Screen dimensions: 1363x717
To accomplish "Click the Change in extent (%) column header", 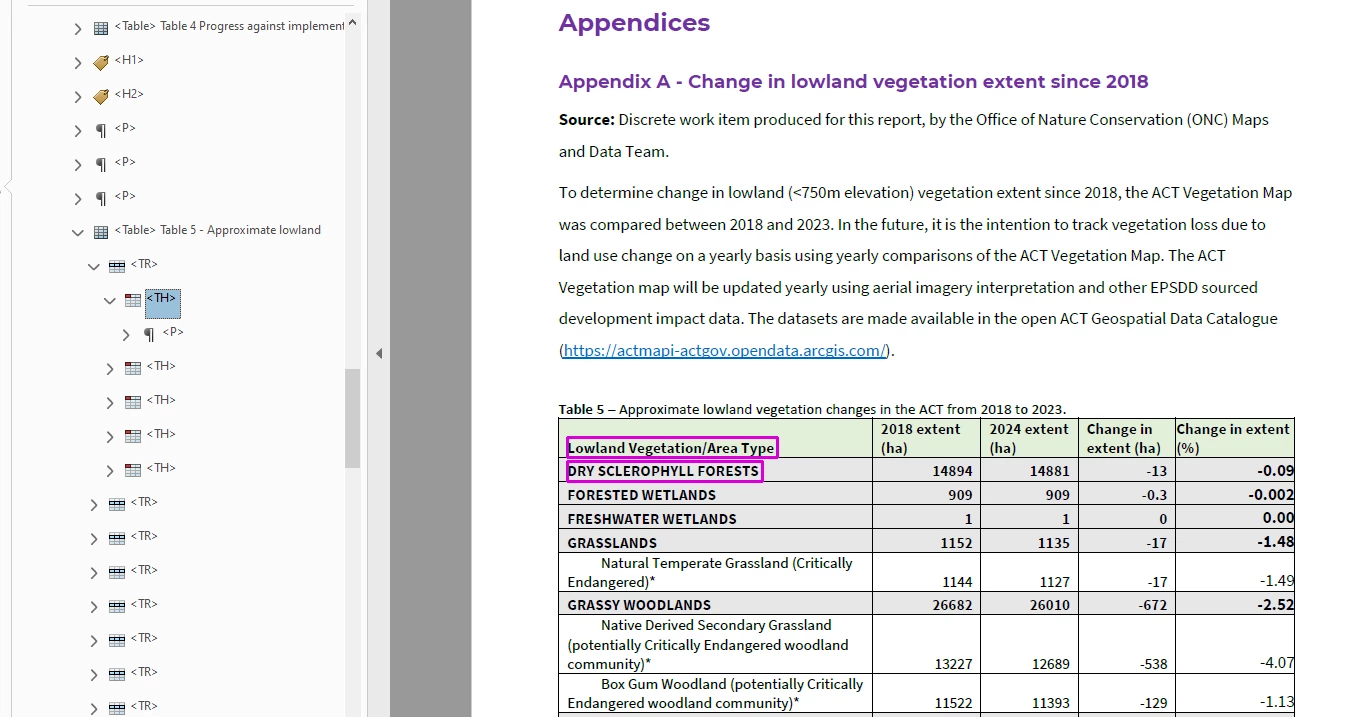I will point(1234,438).
